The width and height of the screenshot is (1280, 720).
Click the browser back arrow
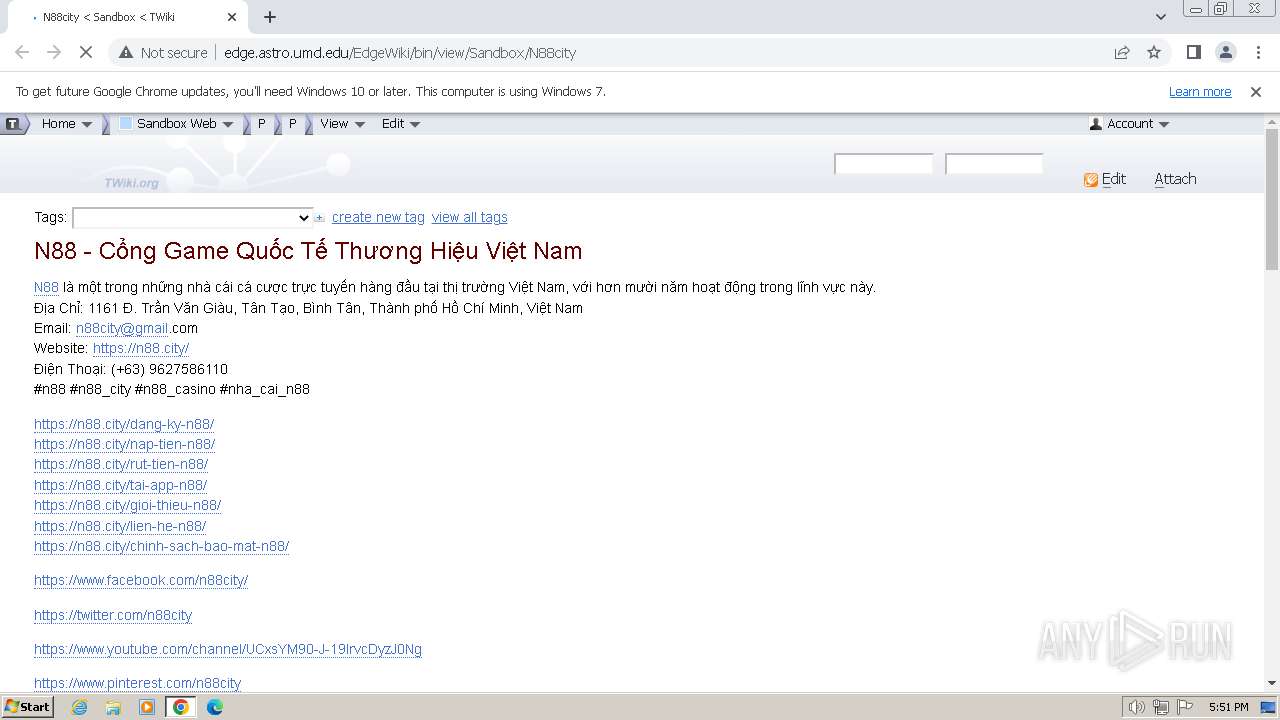click(x=22, y=52)
